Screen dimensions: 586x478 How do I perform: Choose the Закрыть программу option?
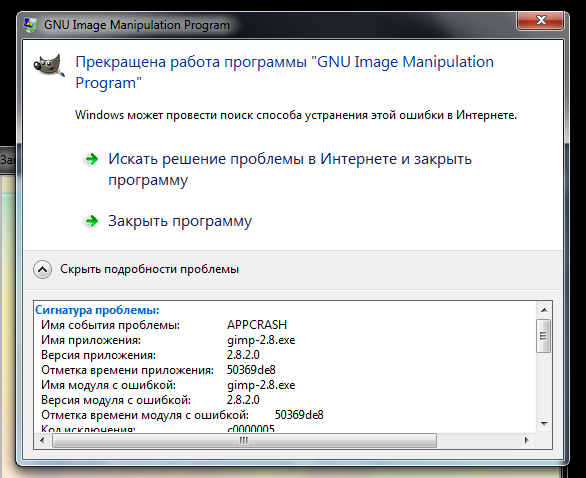click(180, 221)
